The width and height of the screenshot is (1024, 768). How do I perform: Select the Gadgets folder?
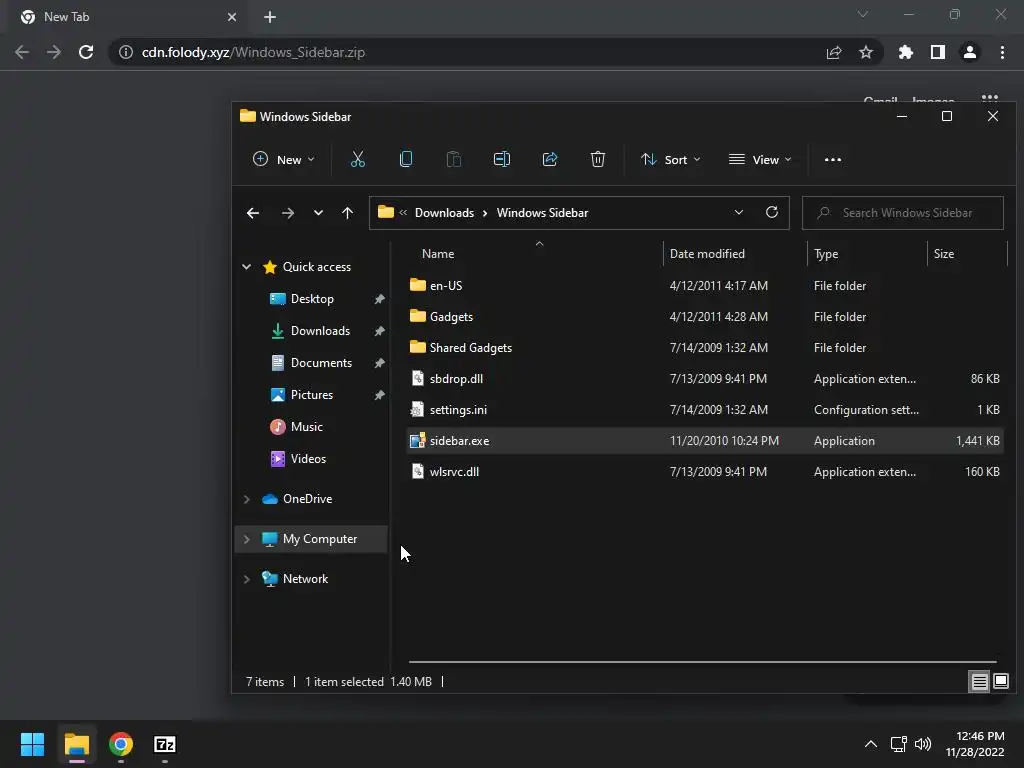[x=704, y=317]
